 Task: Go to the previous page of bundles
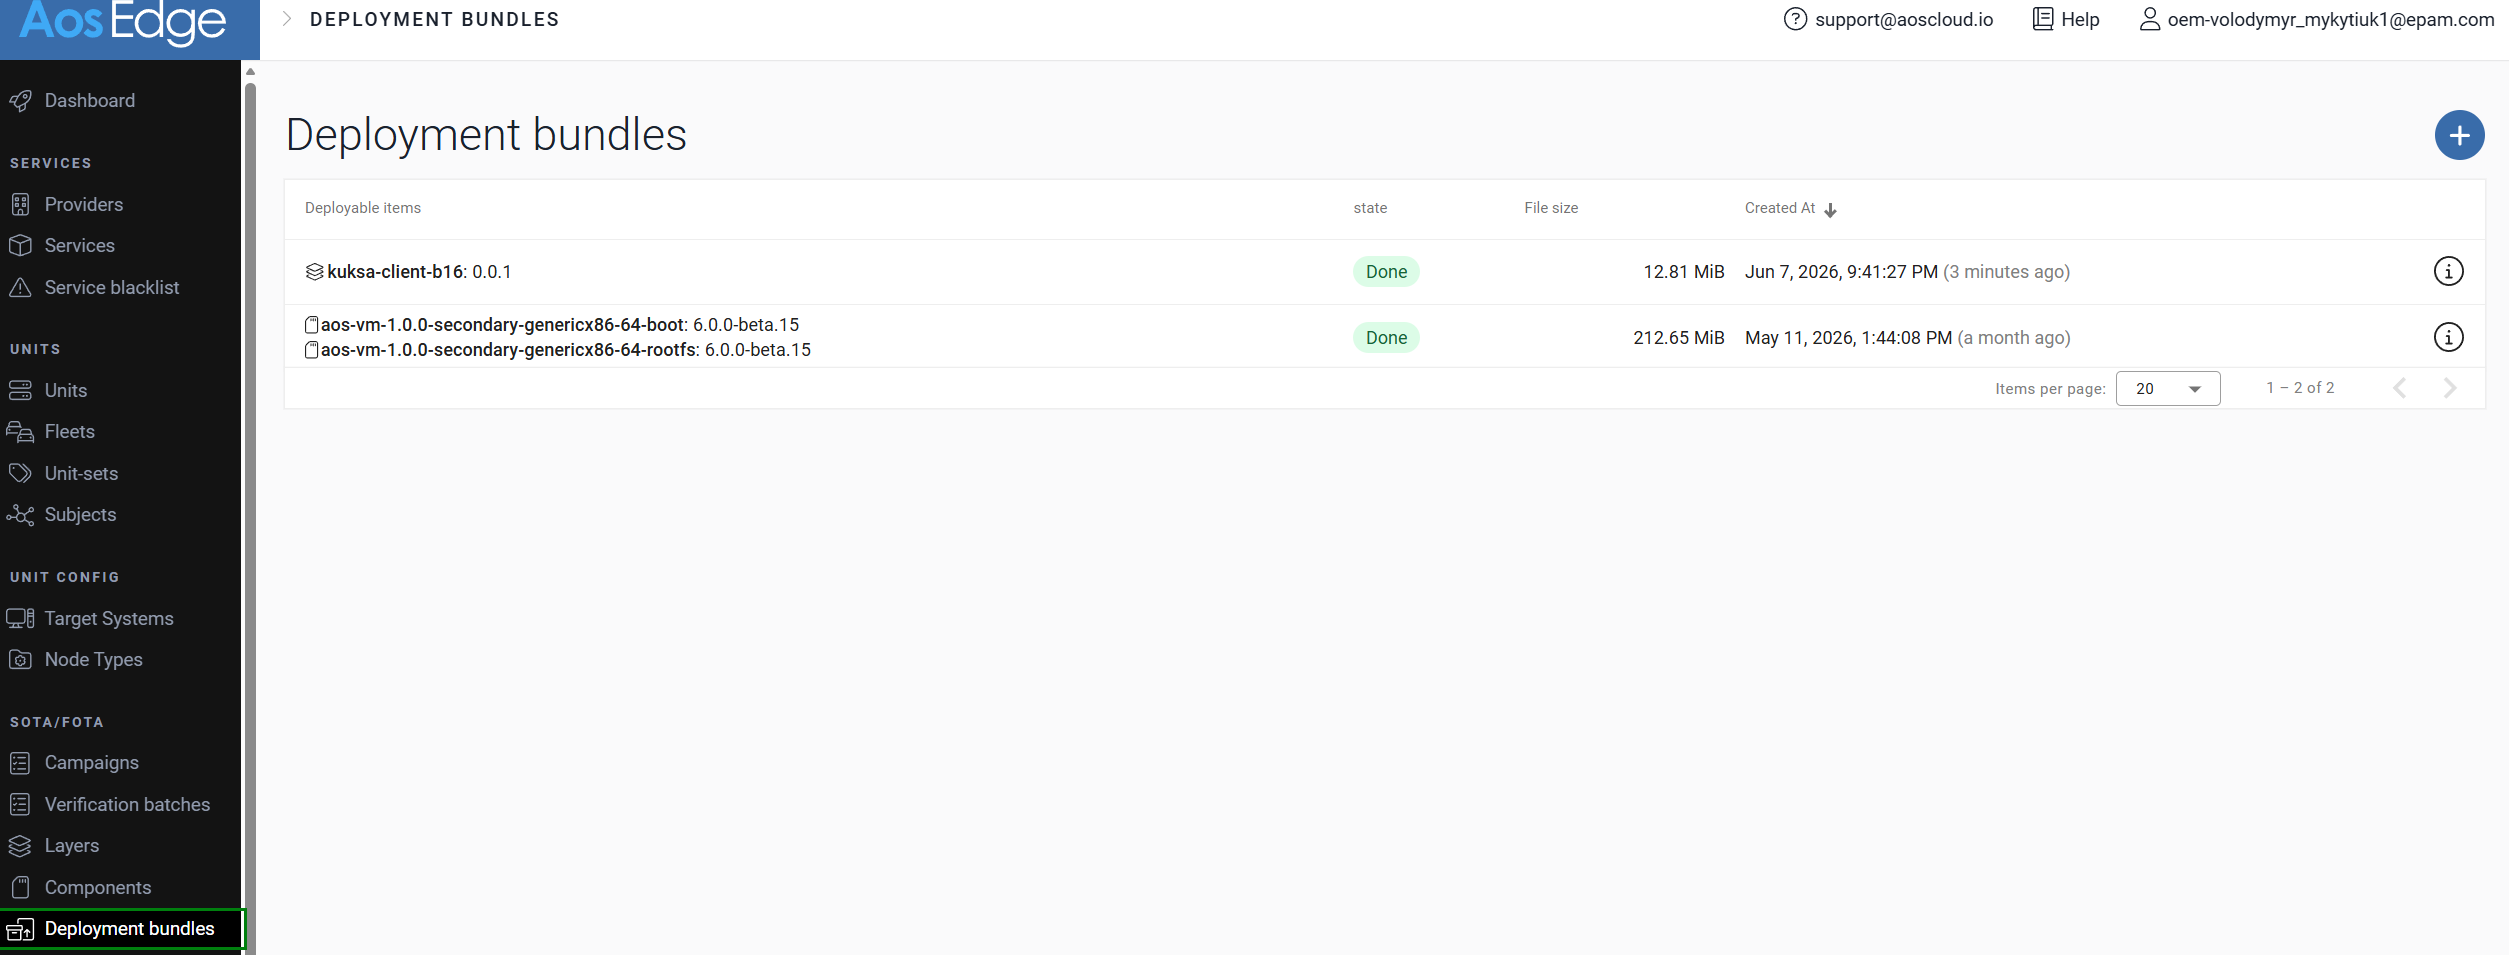tap(2399, 388)
